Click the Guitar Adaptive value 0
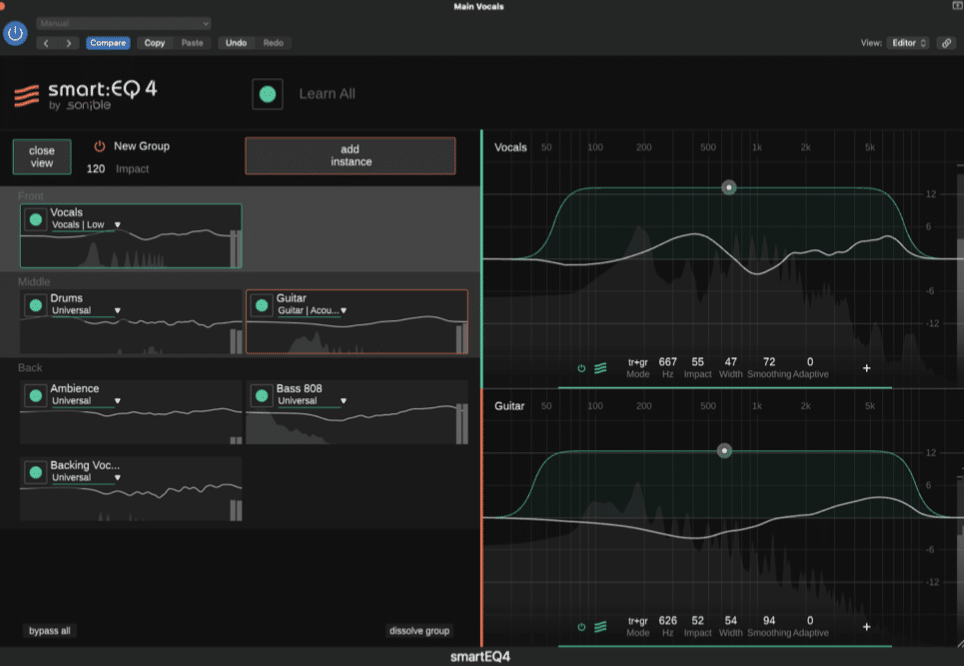Image resolution: width=964 pixels, height=666 pixels. point(810,621)
